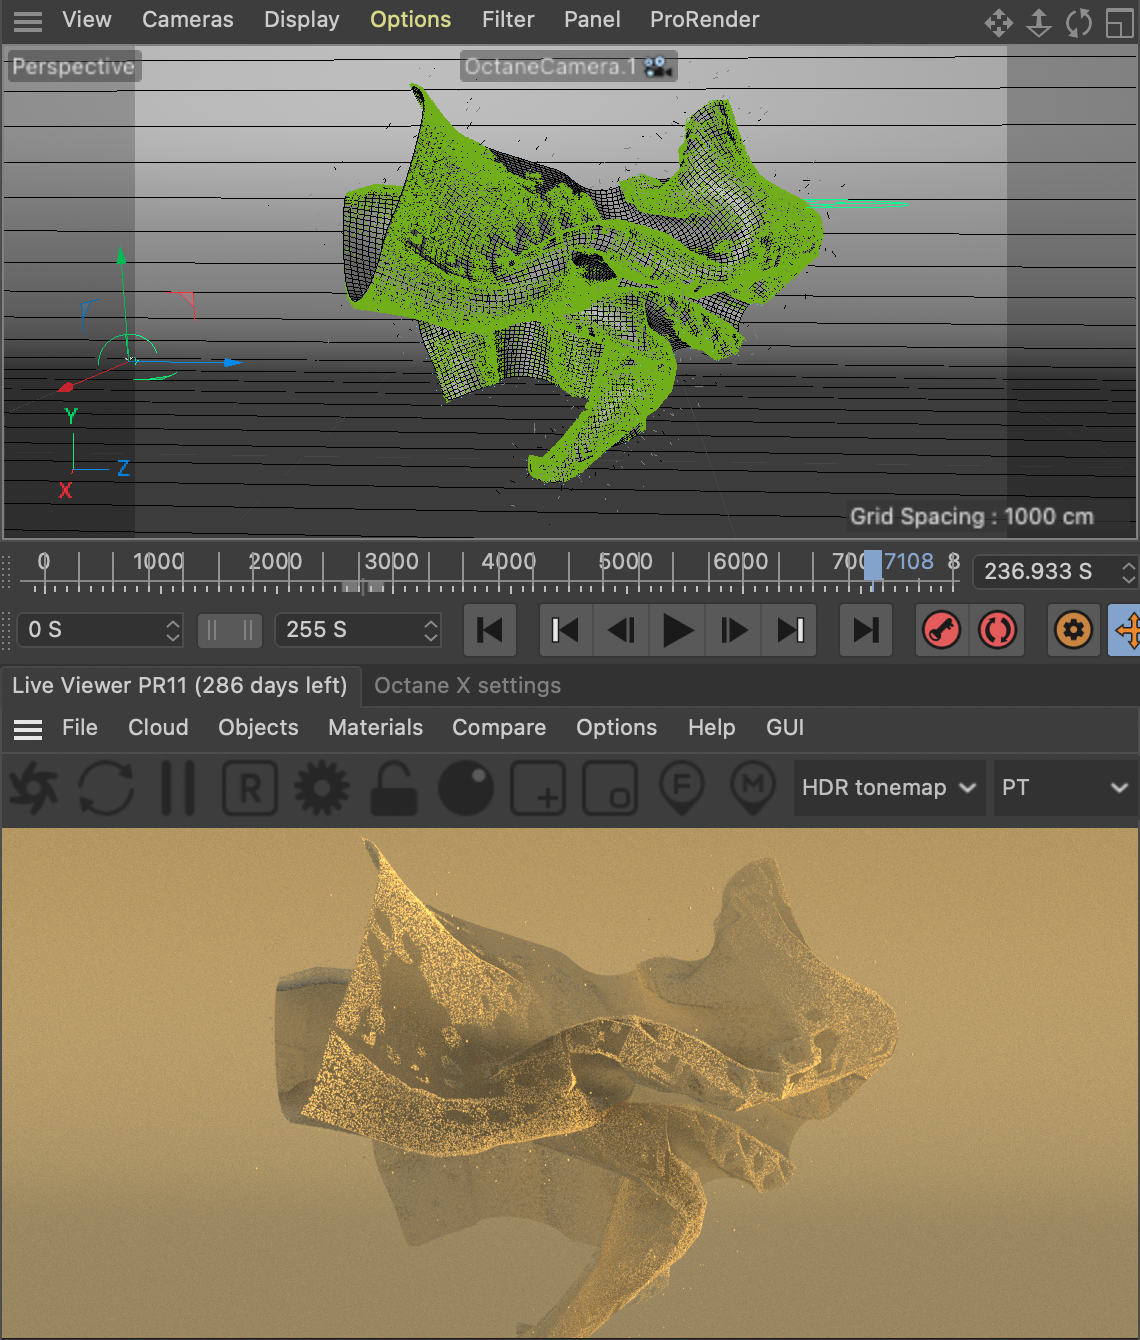Toggle the pick material M icon

point(753,788)
